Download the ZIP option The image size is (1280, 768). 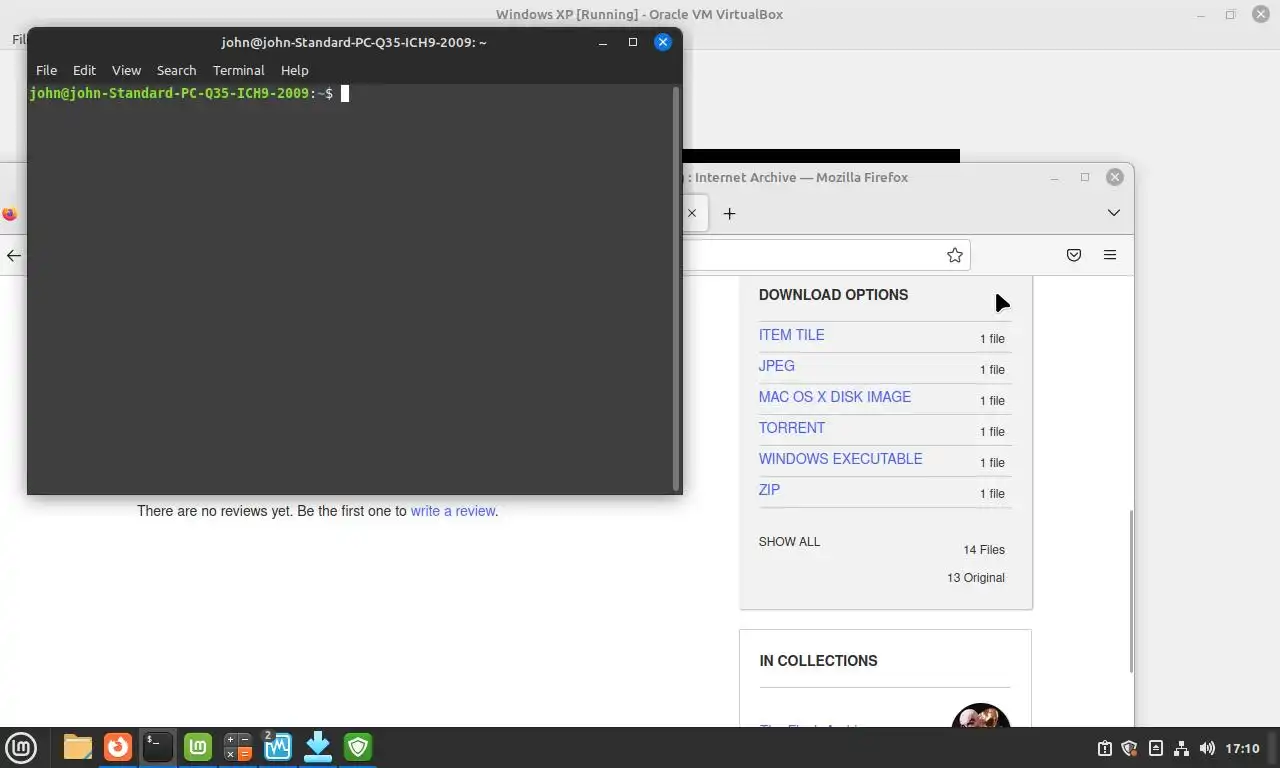coord(769,490)
